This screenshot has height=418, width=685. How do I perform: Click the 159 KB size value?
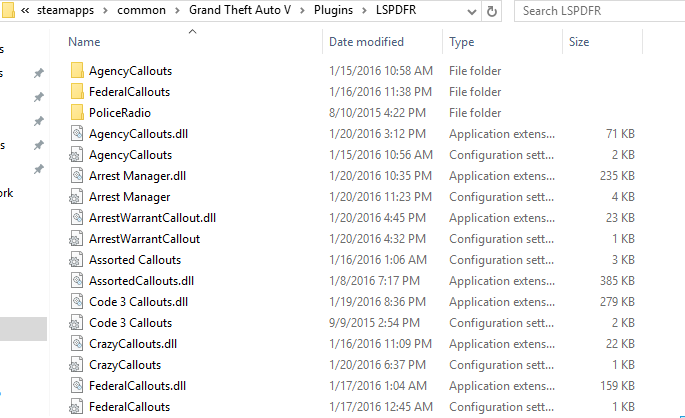coord(617,386)
